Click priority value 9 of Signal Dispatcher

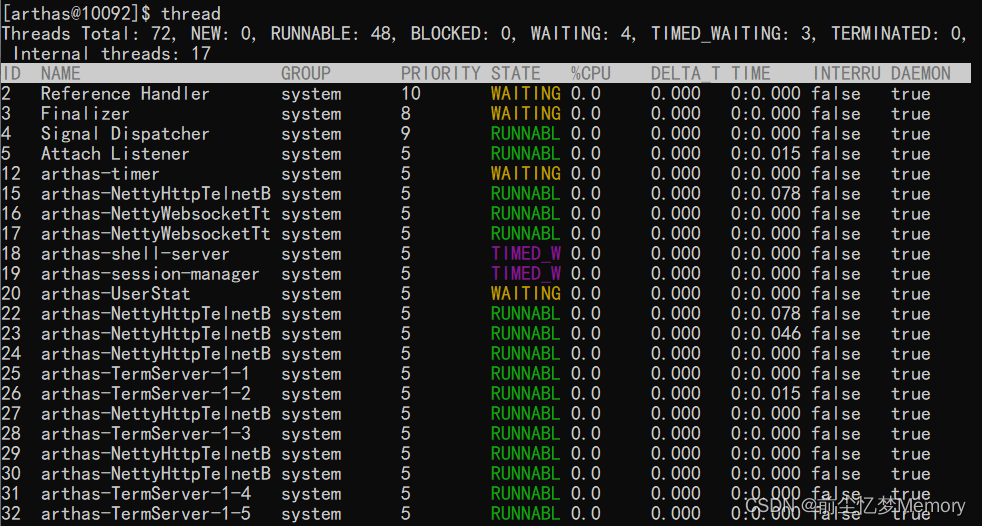coord(406,133)
